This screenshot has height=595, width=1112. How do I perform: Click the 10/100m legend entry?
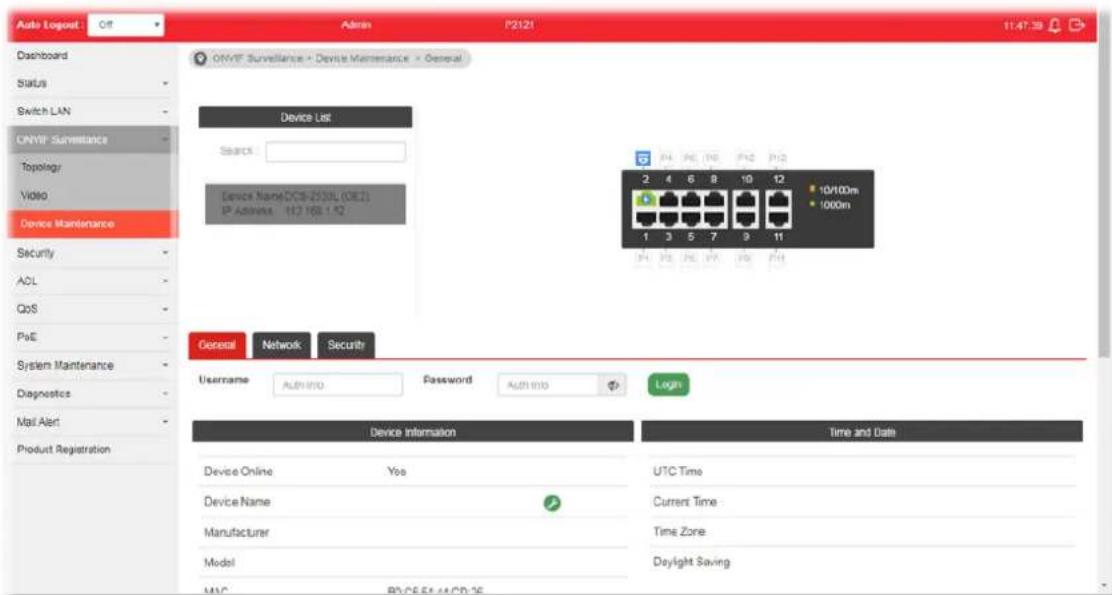pyautogui.click(x=834, y=190)
